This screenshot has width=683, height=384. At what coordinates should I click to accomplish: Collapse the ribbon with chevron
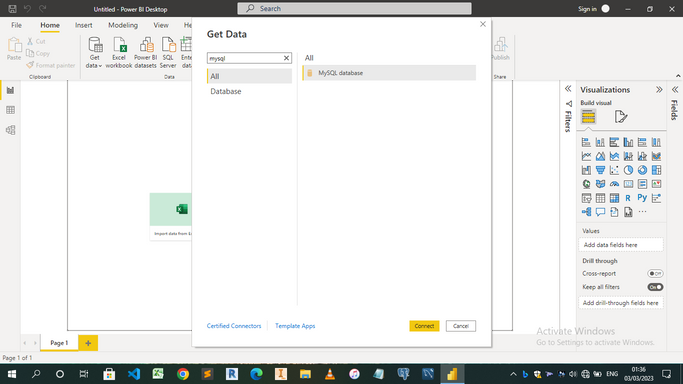pos(678,76)
